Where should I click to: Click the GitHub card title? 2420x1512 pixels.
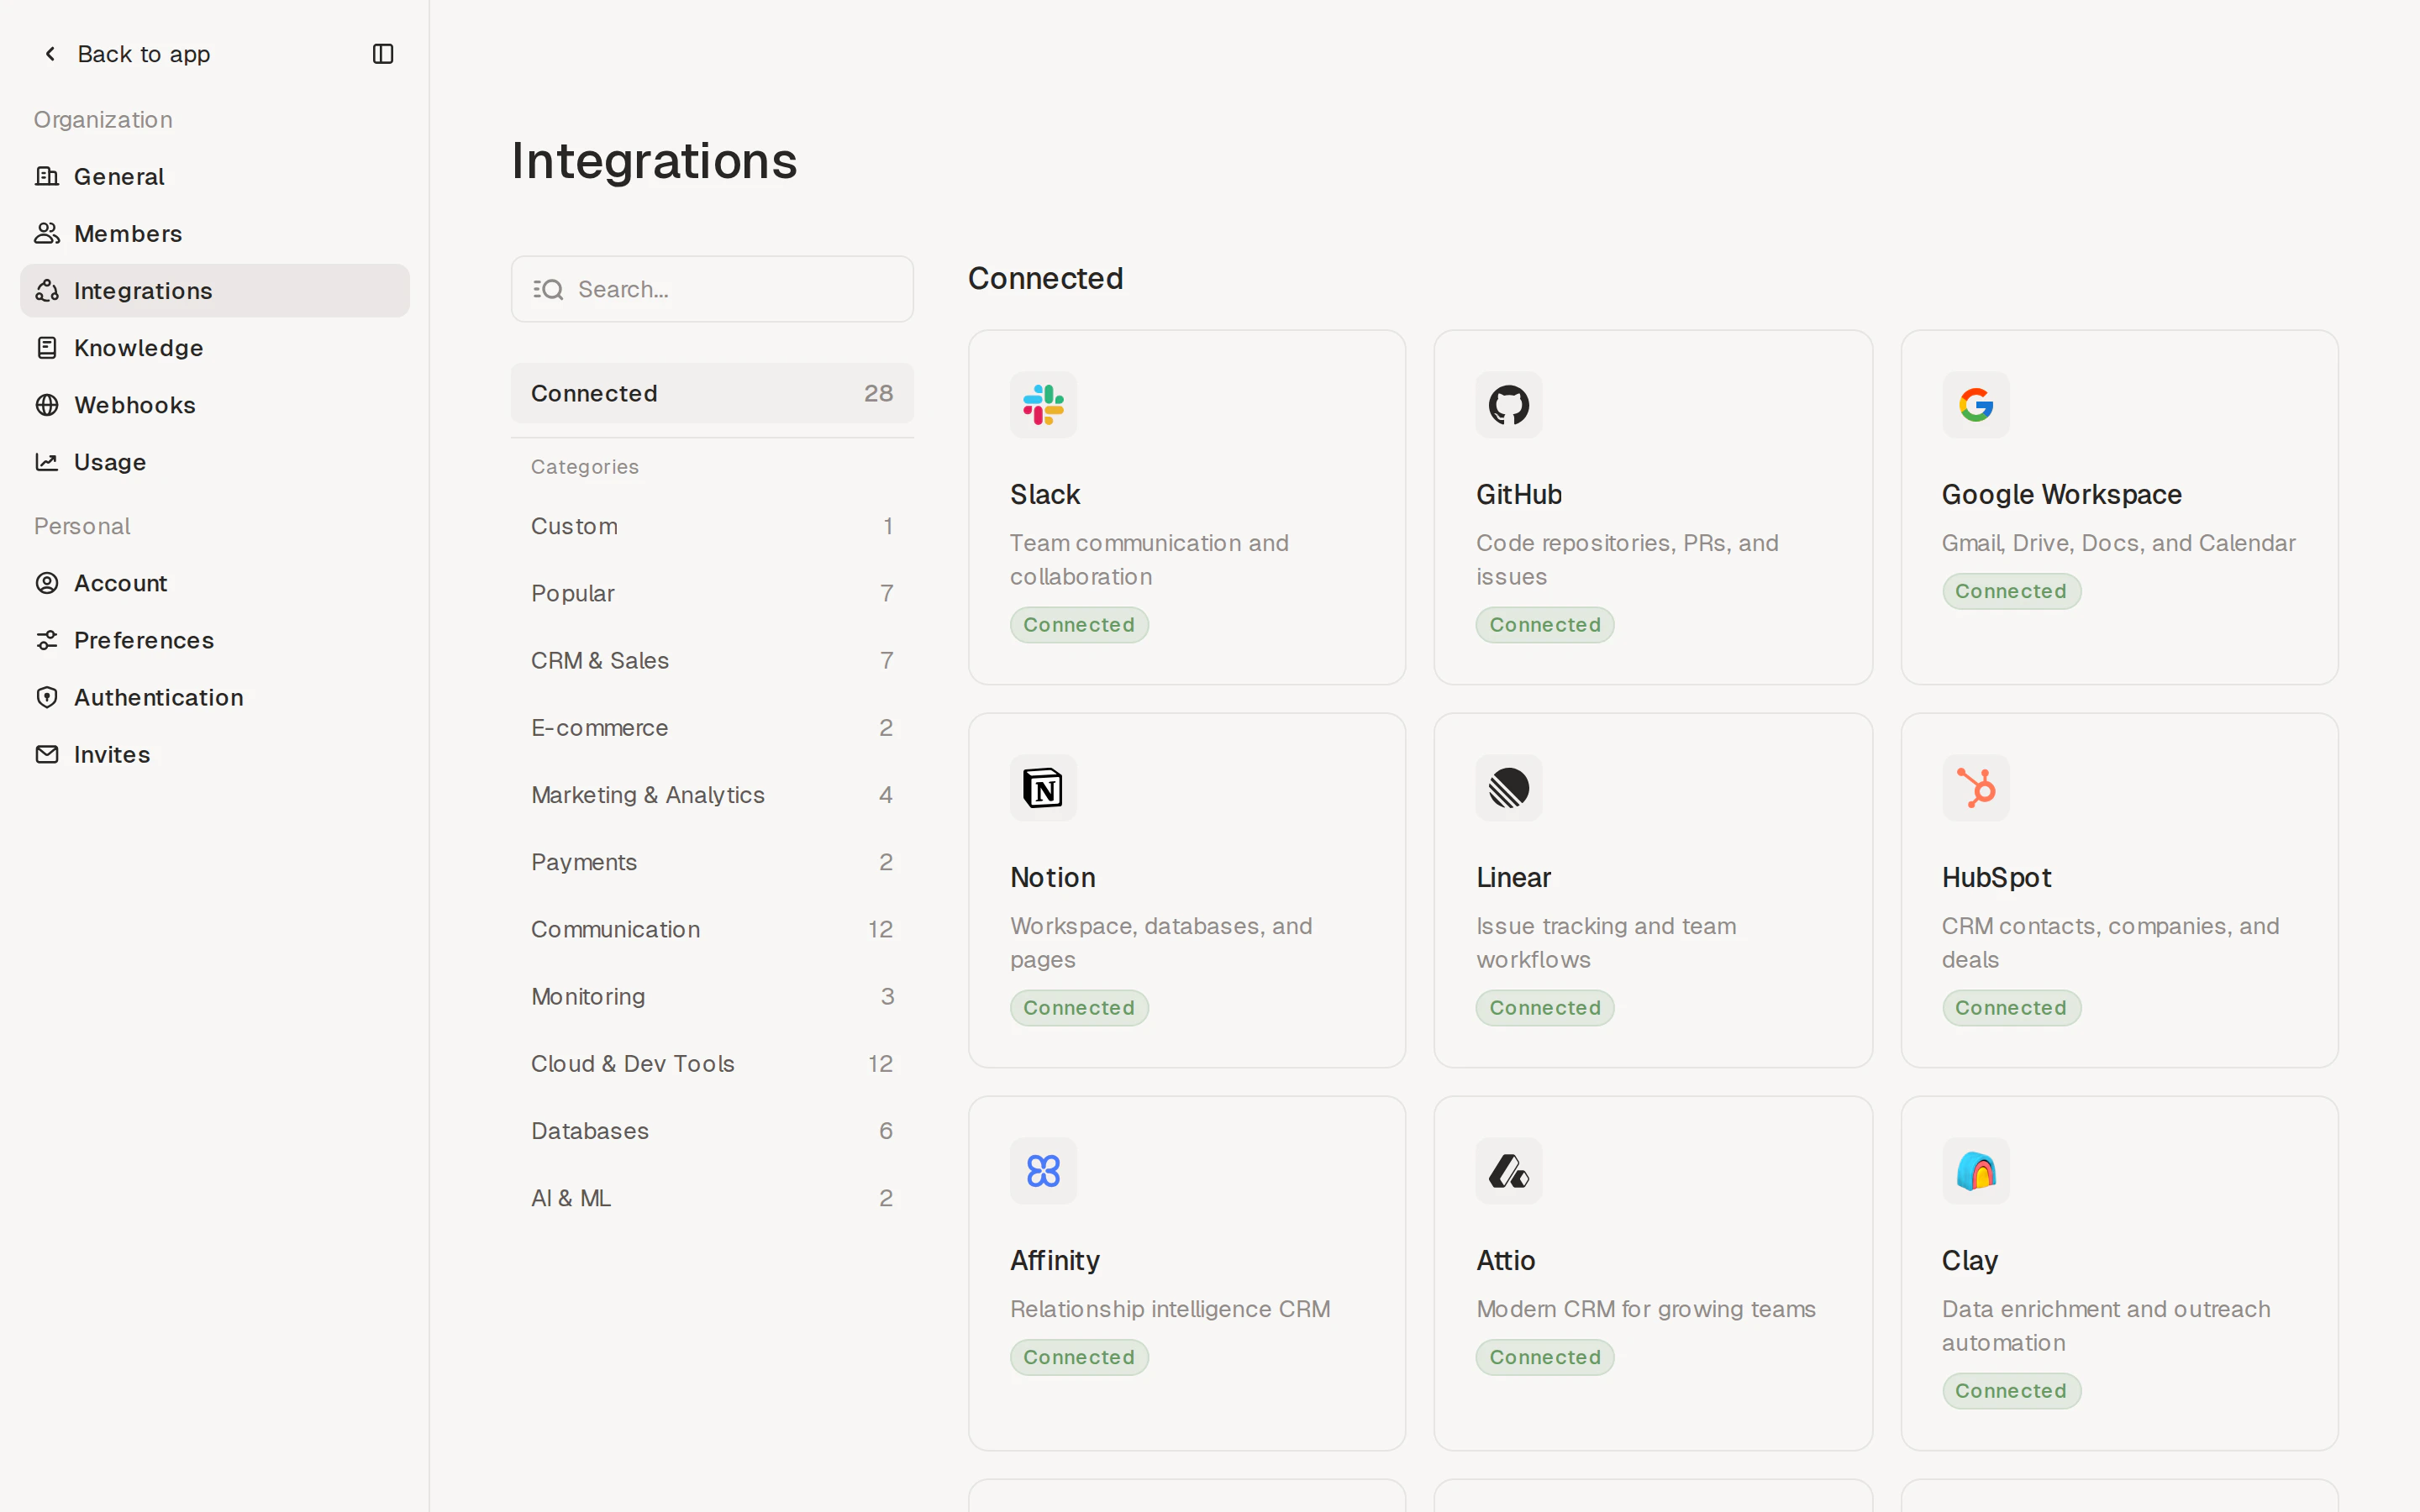click(1519, 494)
